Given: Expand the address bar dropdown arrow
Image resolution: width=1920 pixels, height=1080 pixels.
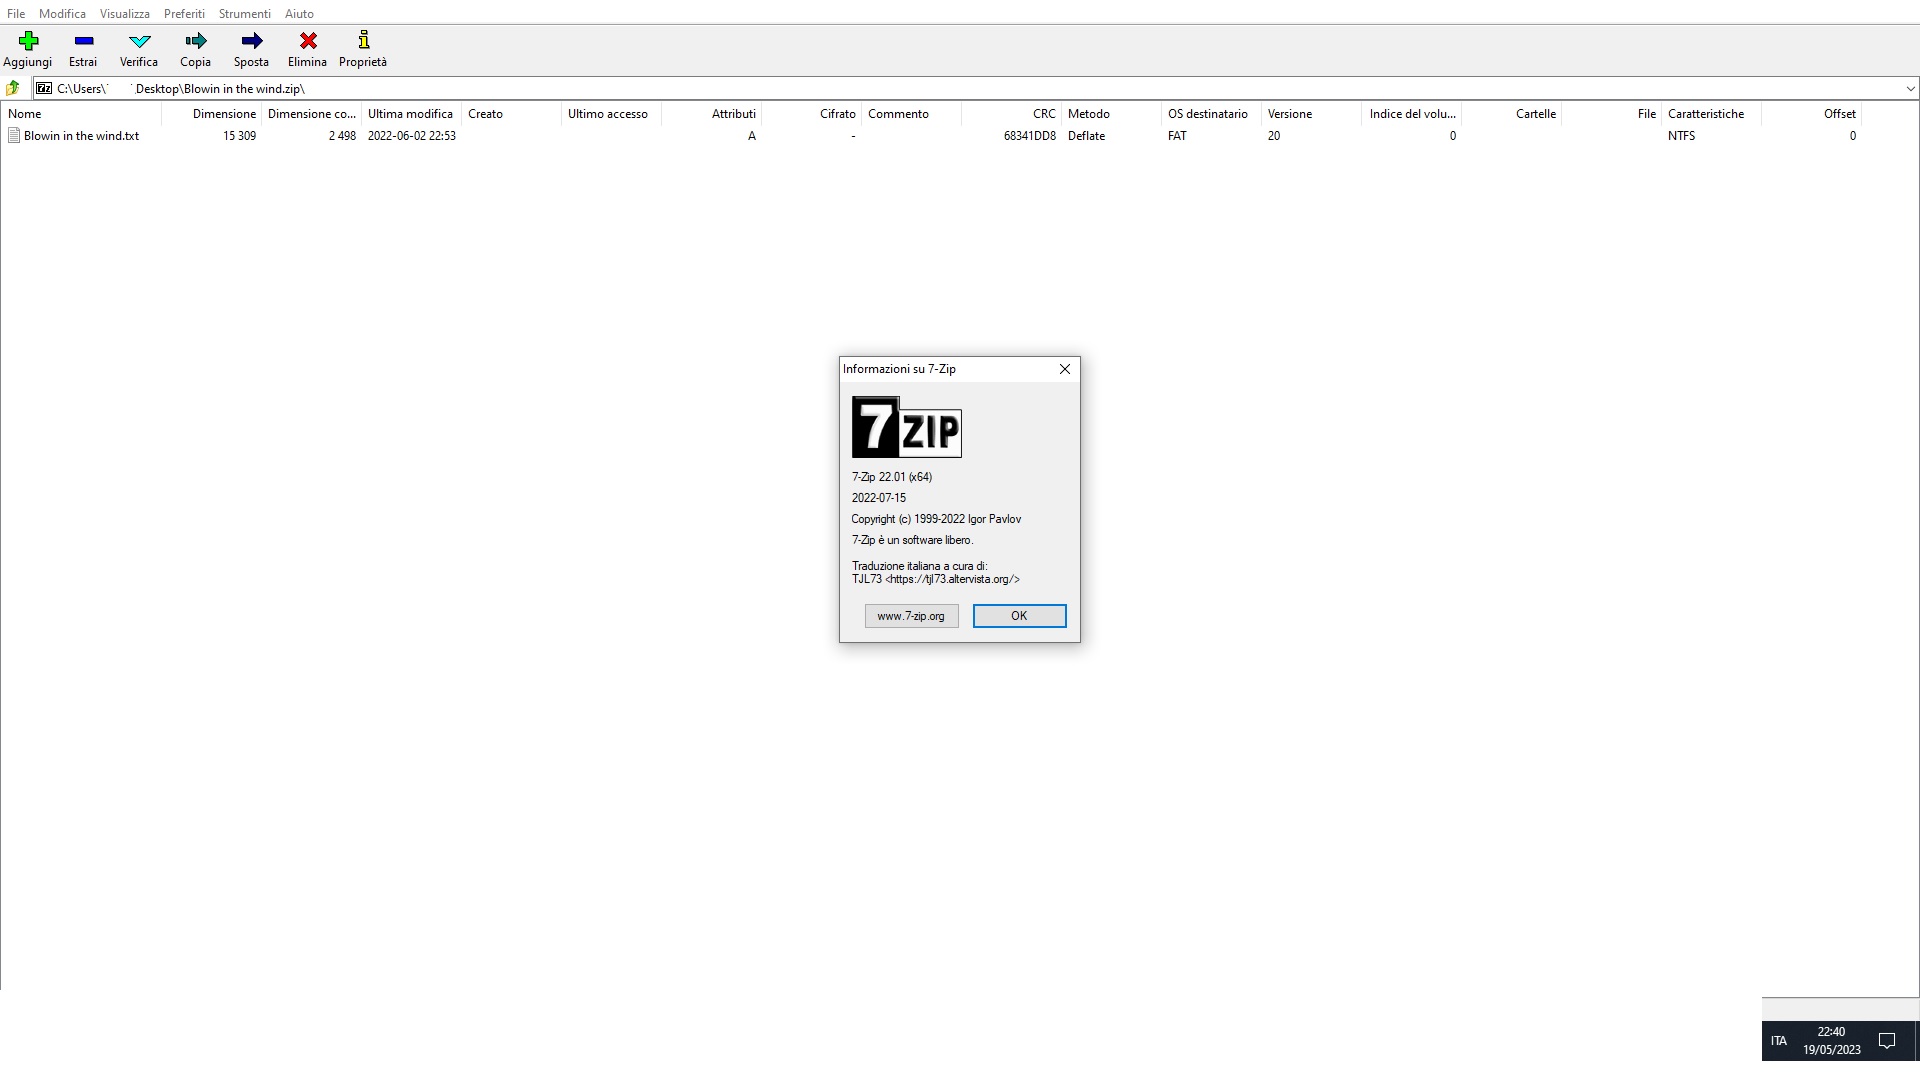Looking at the screenshot, I should [1910, 89].
